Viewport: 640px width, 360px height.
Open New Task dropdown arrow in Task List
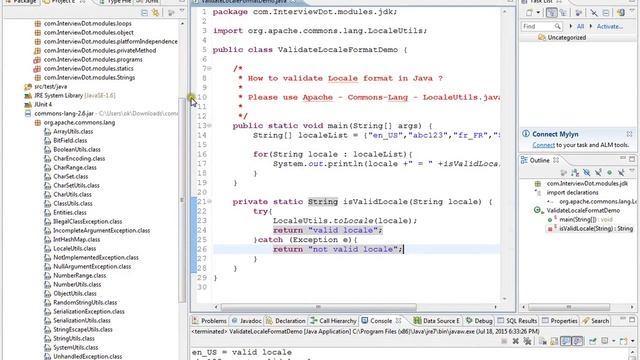point(538,13)
